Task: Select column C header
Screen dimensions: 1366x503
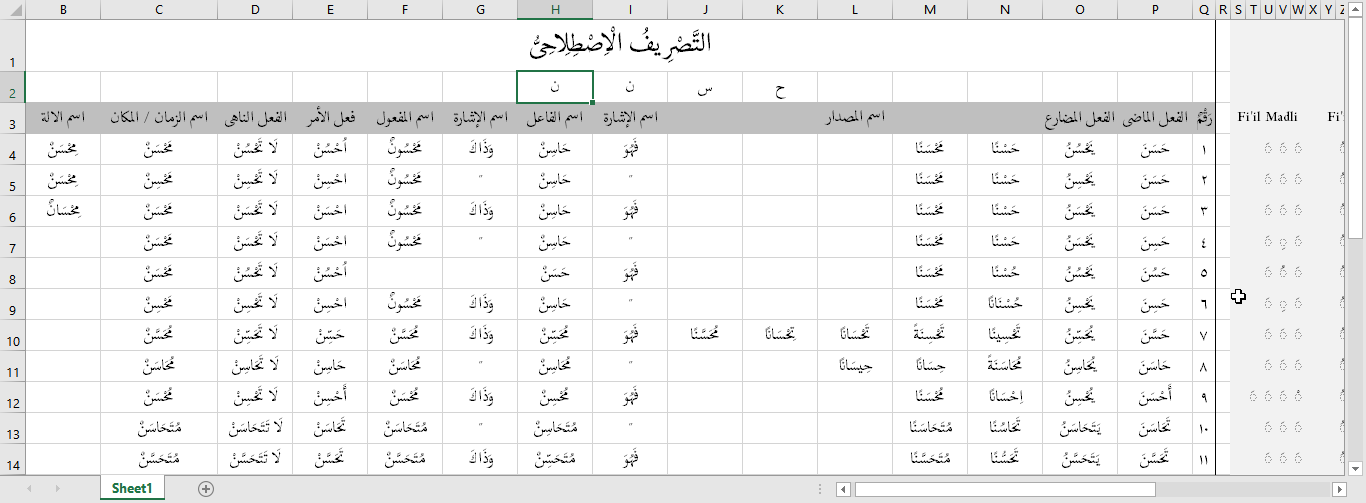Action: (x=159, y=10)
